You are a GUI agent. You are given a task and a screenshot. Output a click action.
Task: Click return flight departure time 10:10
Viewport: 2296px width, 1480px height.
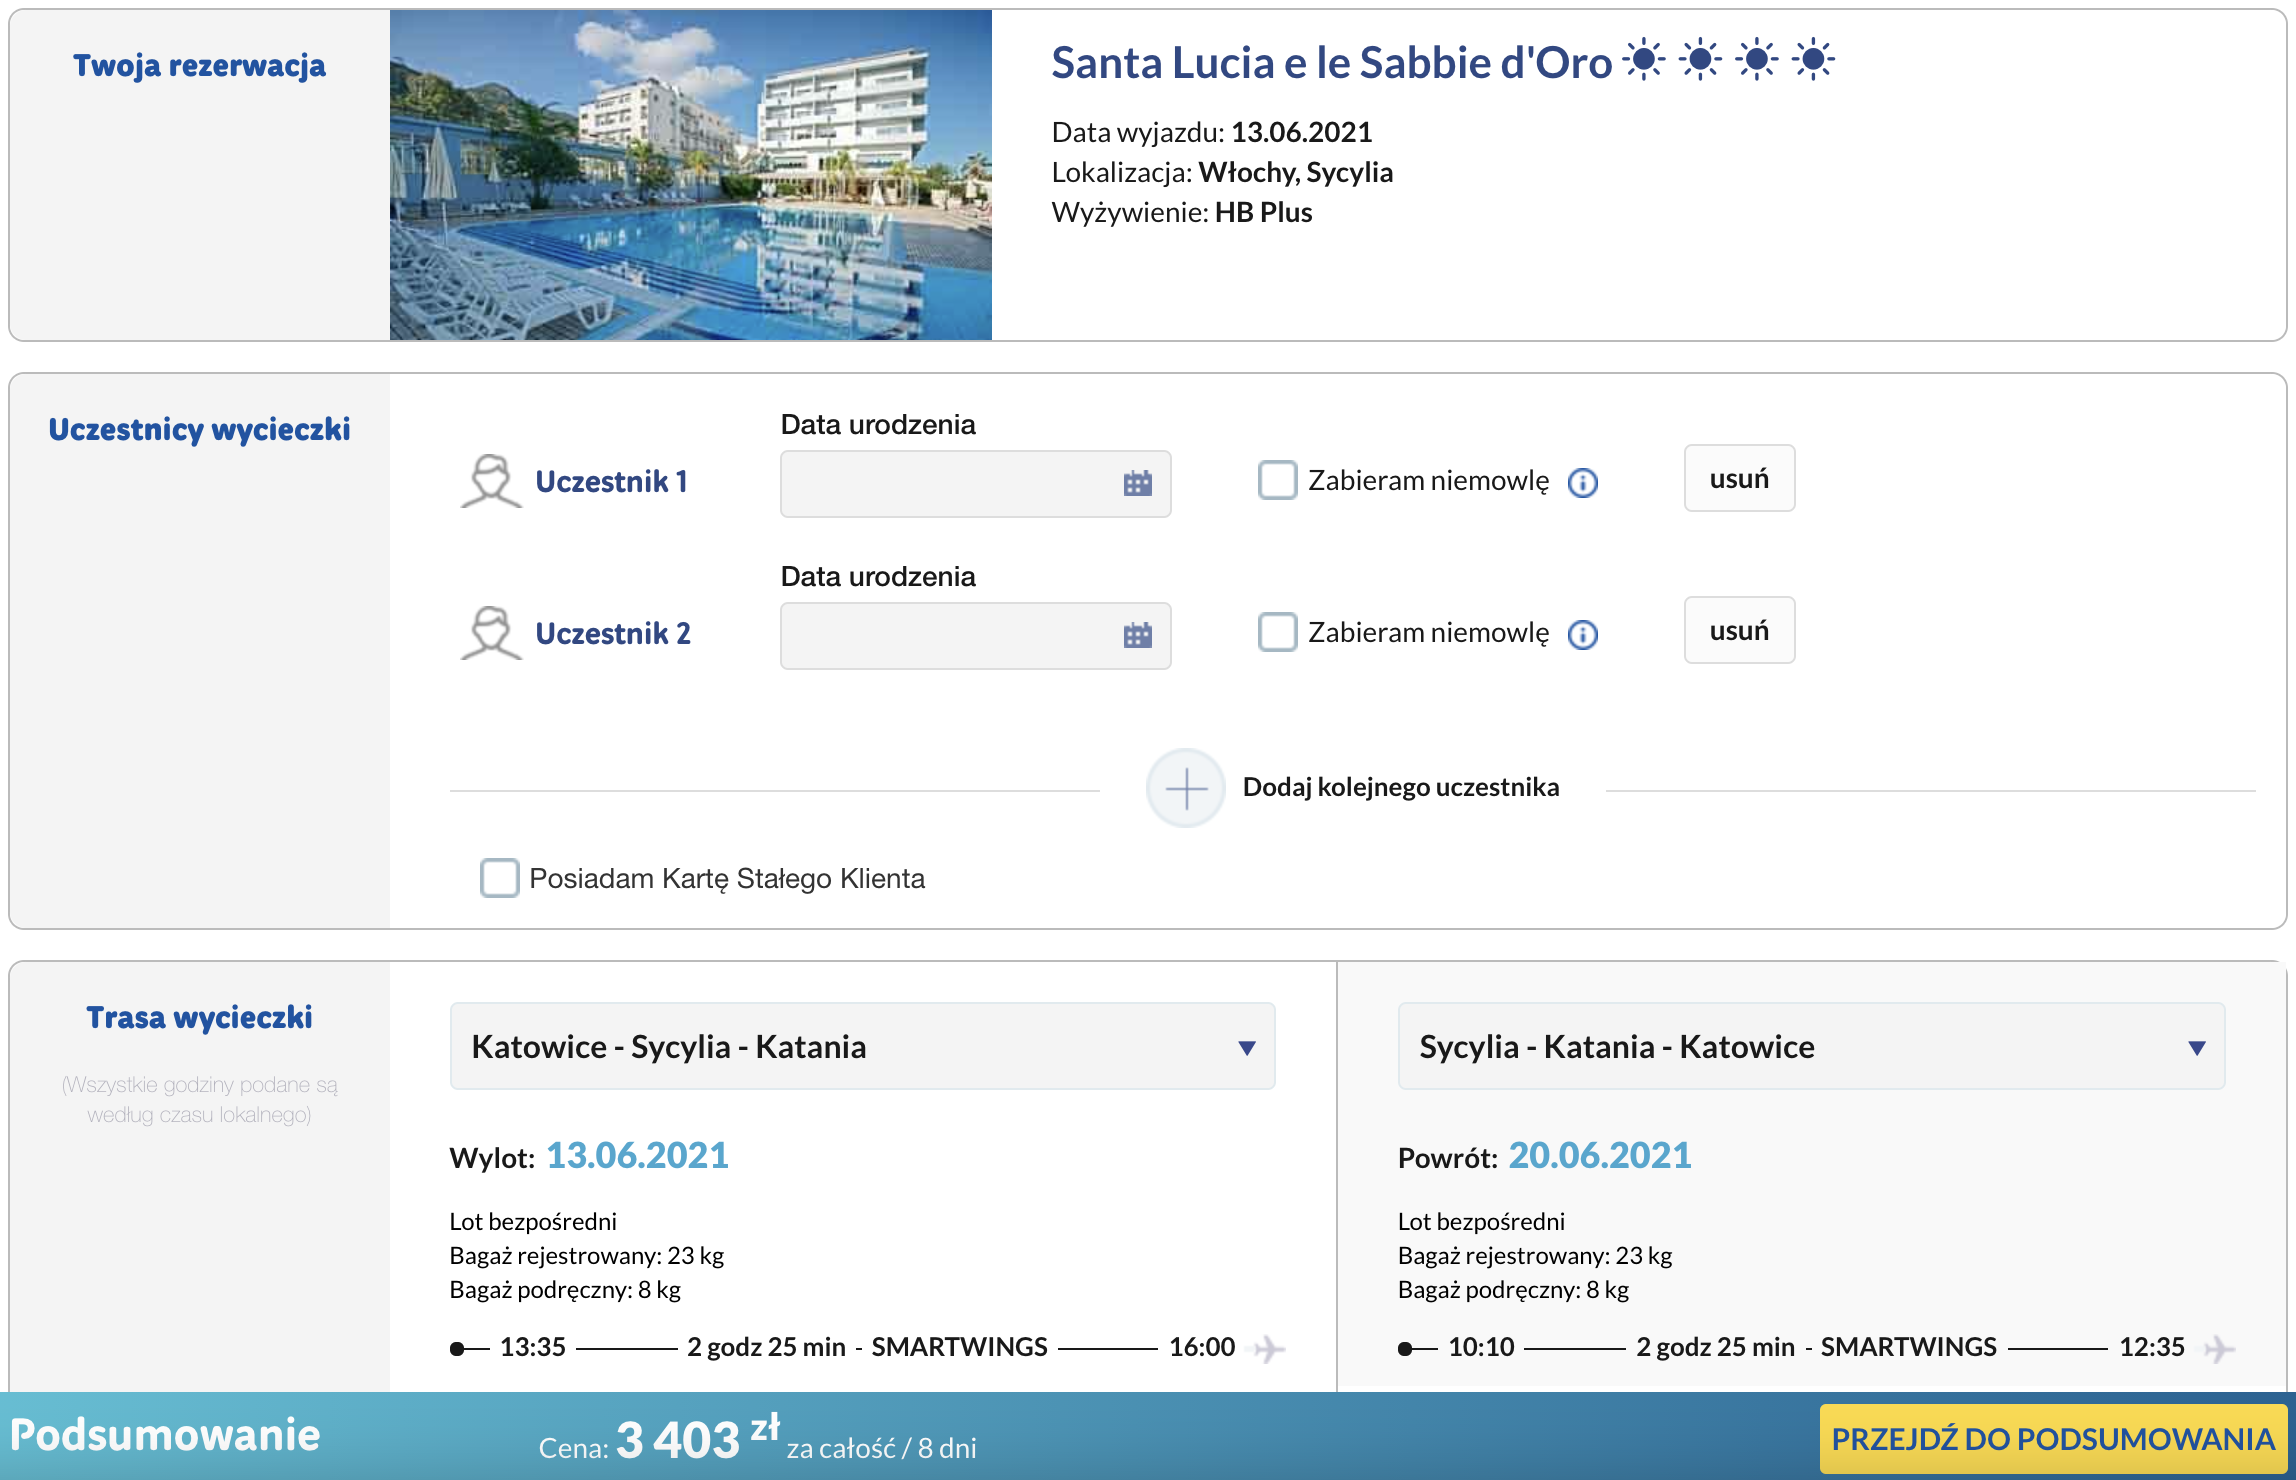point(1481,1347)
